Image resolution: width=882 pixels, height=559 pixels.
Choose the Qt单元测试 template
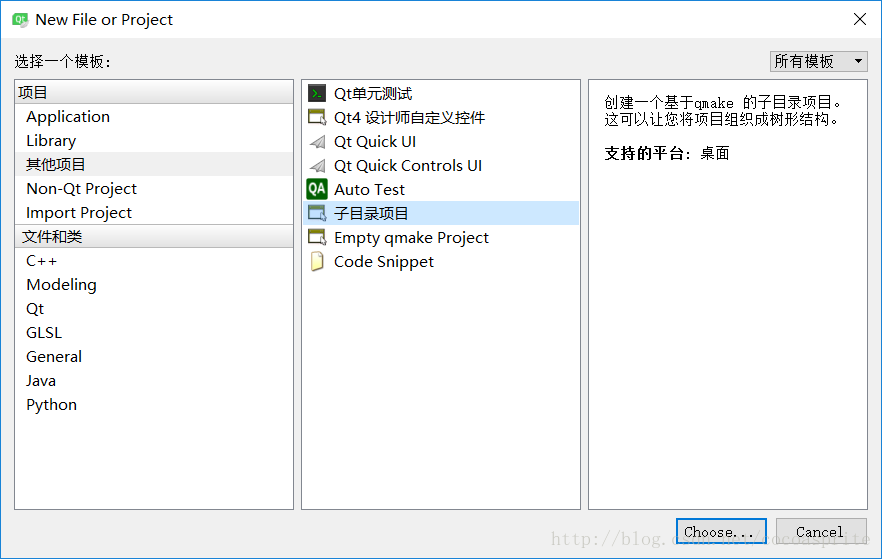441,93
